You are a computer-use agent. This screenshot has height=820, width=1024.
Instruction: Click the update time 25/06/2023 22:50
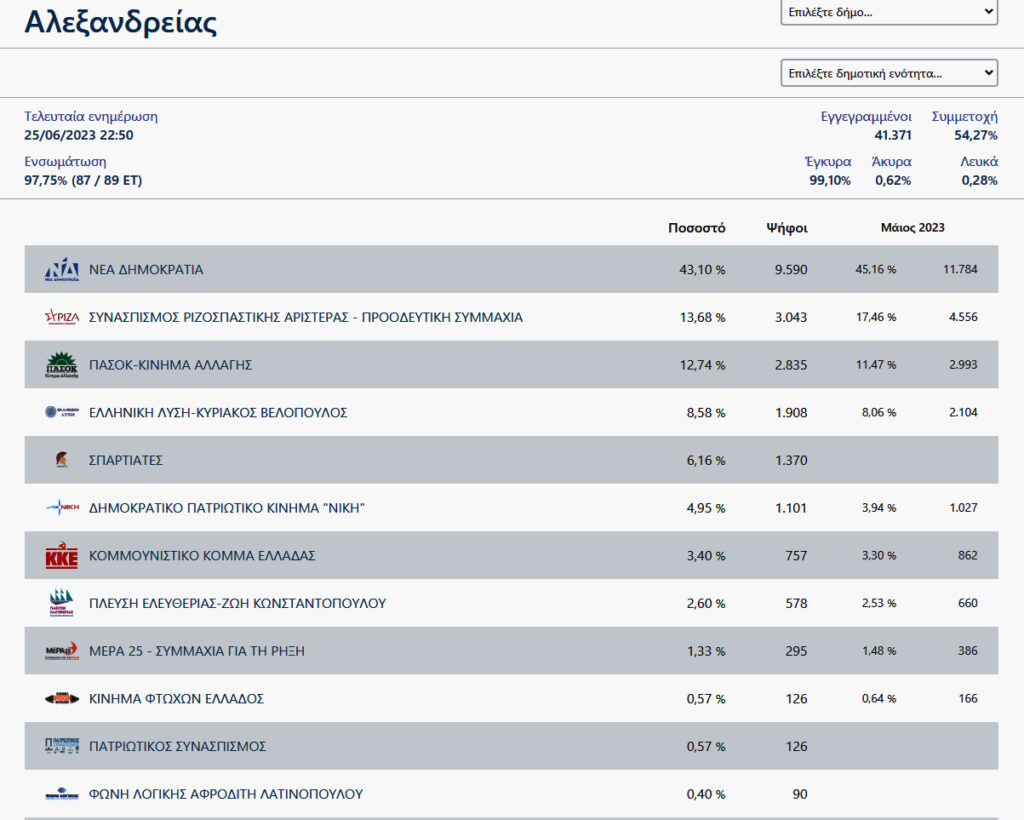[78, 135]
